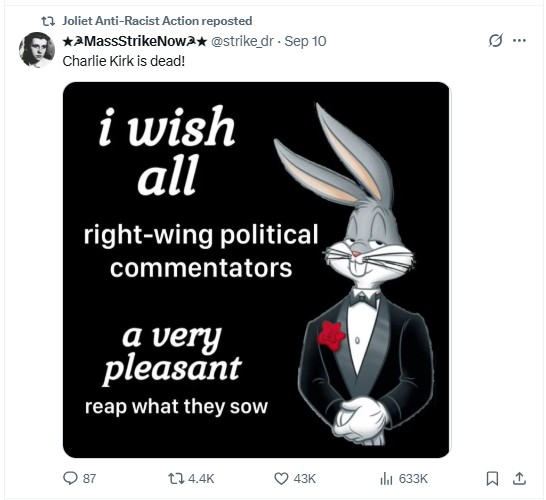
Task: Click the share upload arrow icon
Action: (519, 478)
